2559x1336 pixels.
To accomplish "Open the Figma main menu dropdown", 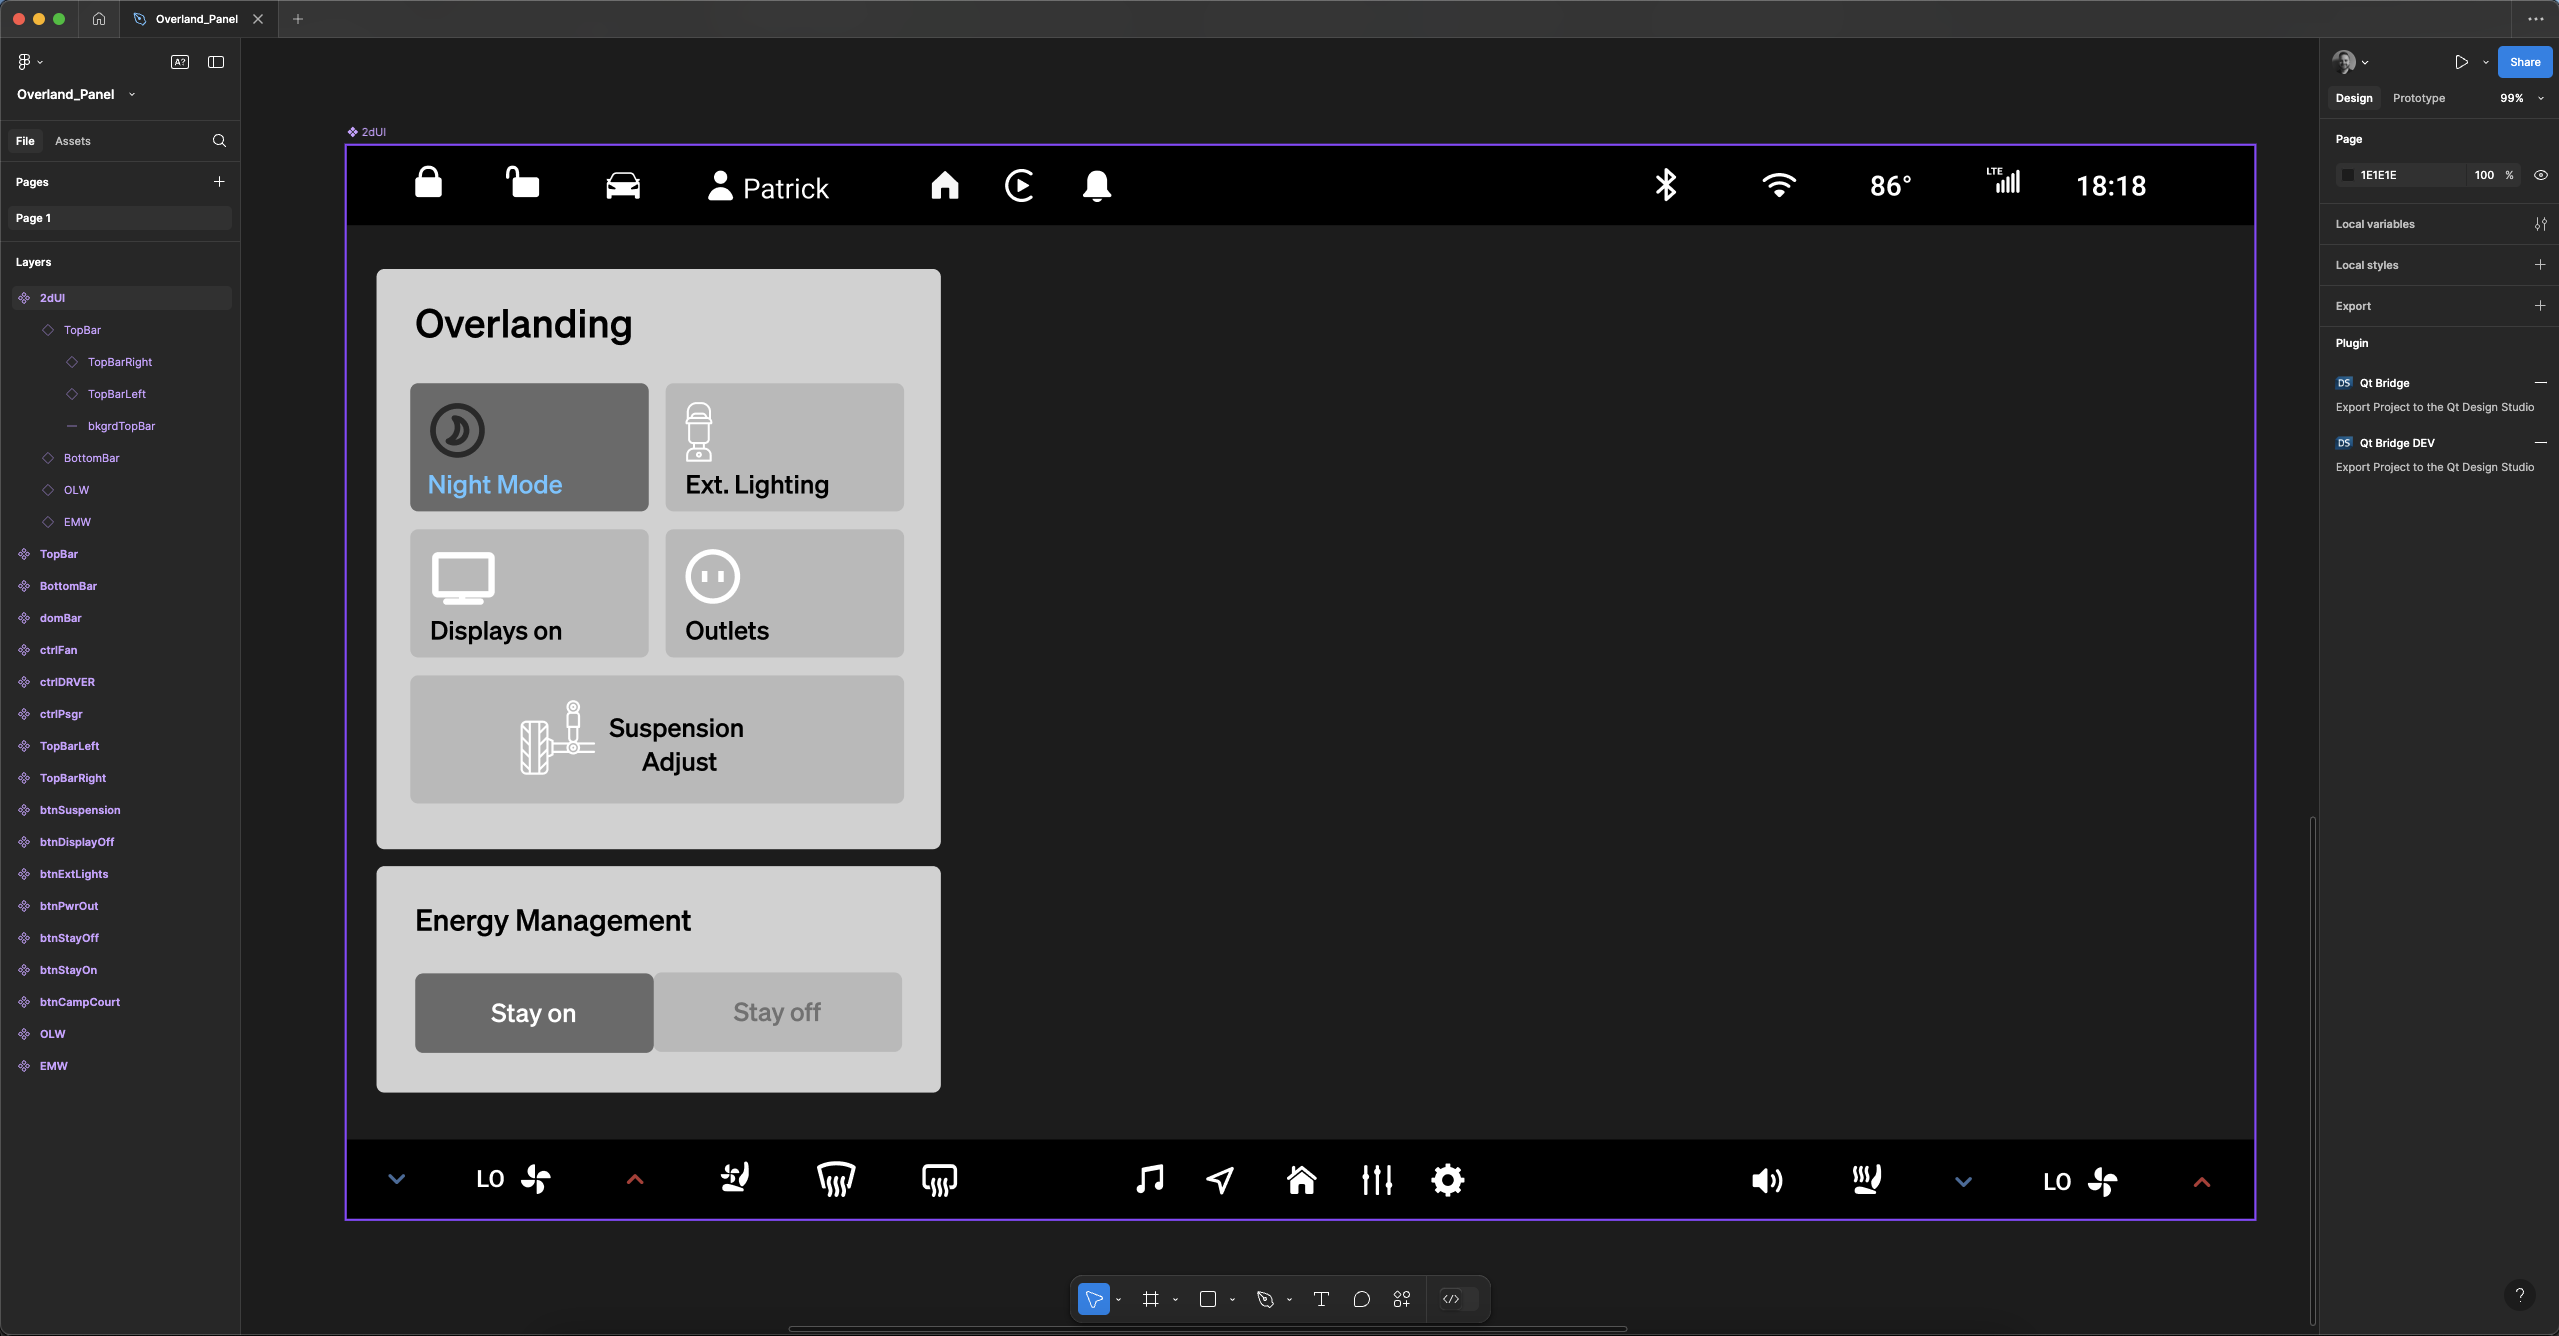I will pyautogui.click(x=30, y=62).
